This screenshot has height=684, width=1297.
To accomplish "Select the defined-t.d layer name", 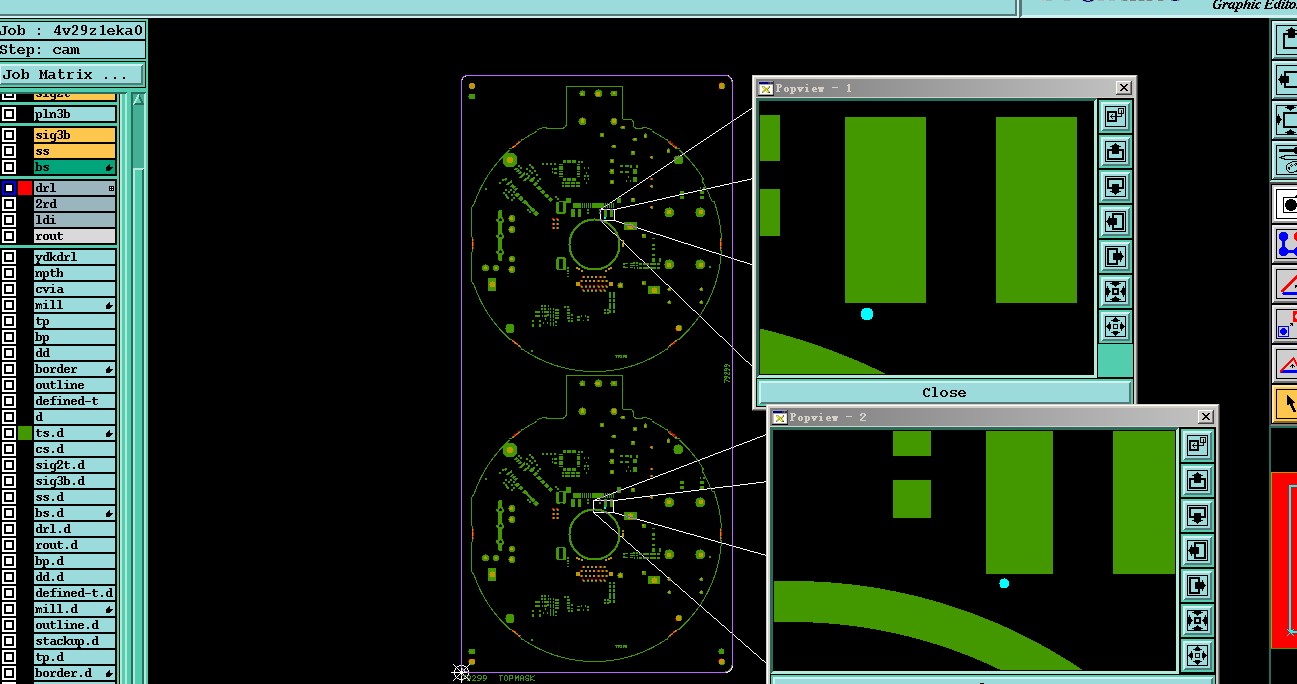I will [75, 593].
